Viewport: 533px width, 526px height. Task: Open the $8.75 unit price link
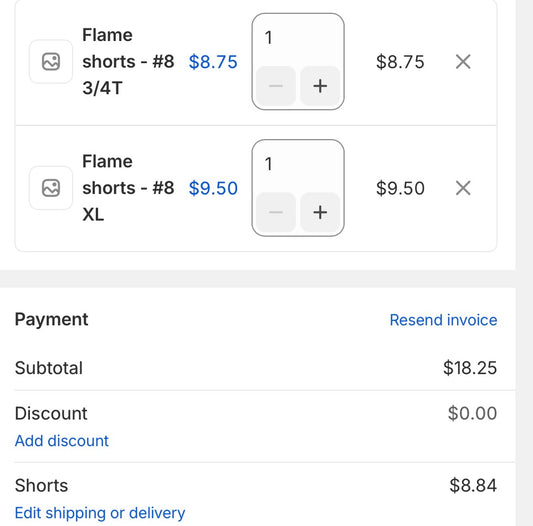tap(213, 62)
